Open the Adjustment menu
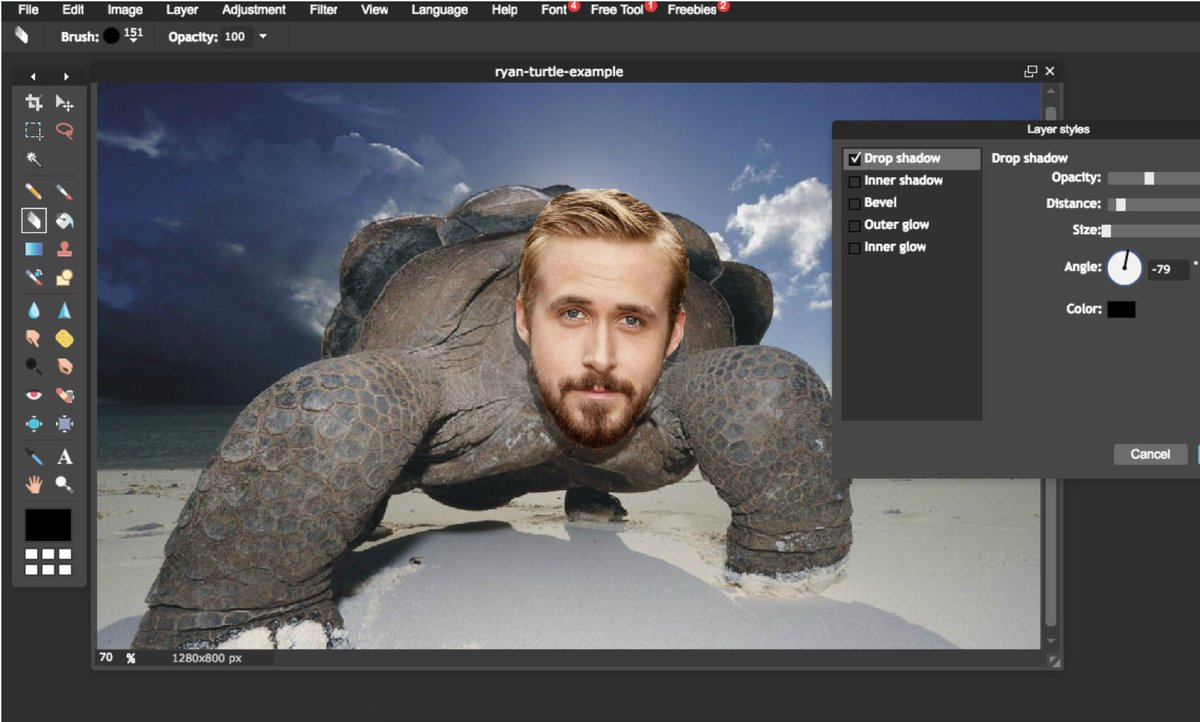The height and width of the screenshot is (722, 1200). [254, 10]
